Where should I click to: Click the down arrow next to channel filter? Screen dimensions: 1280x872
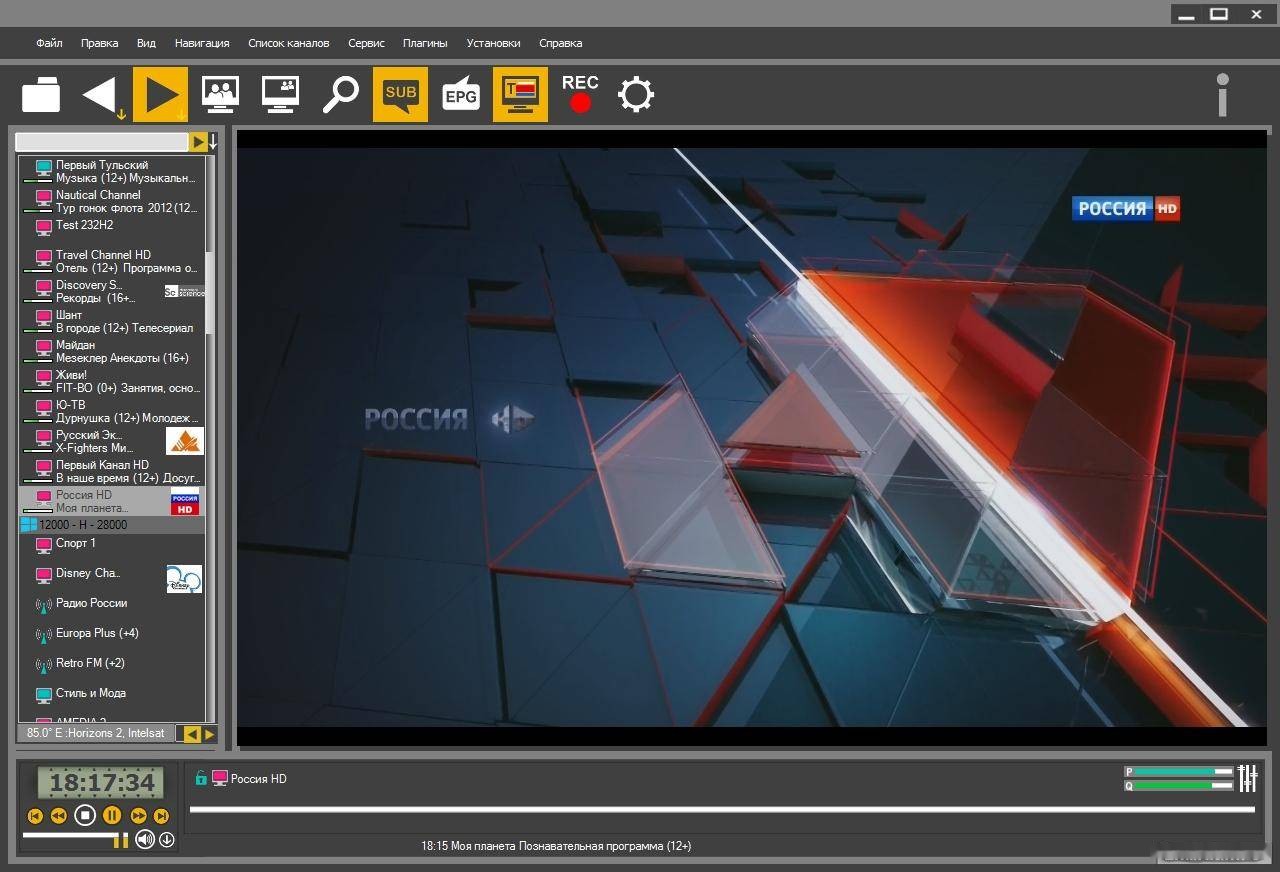point(213,142)
